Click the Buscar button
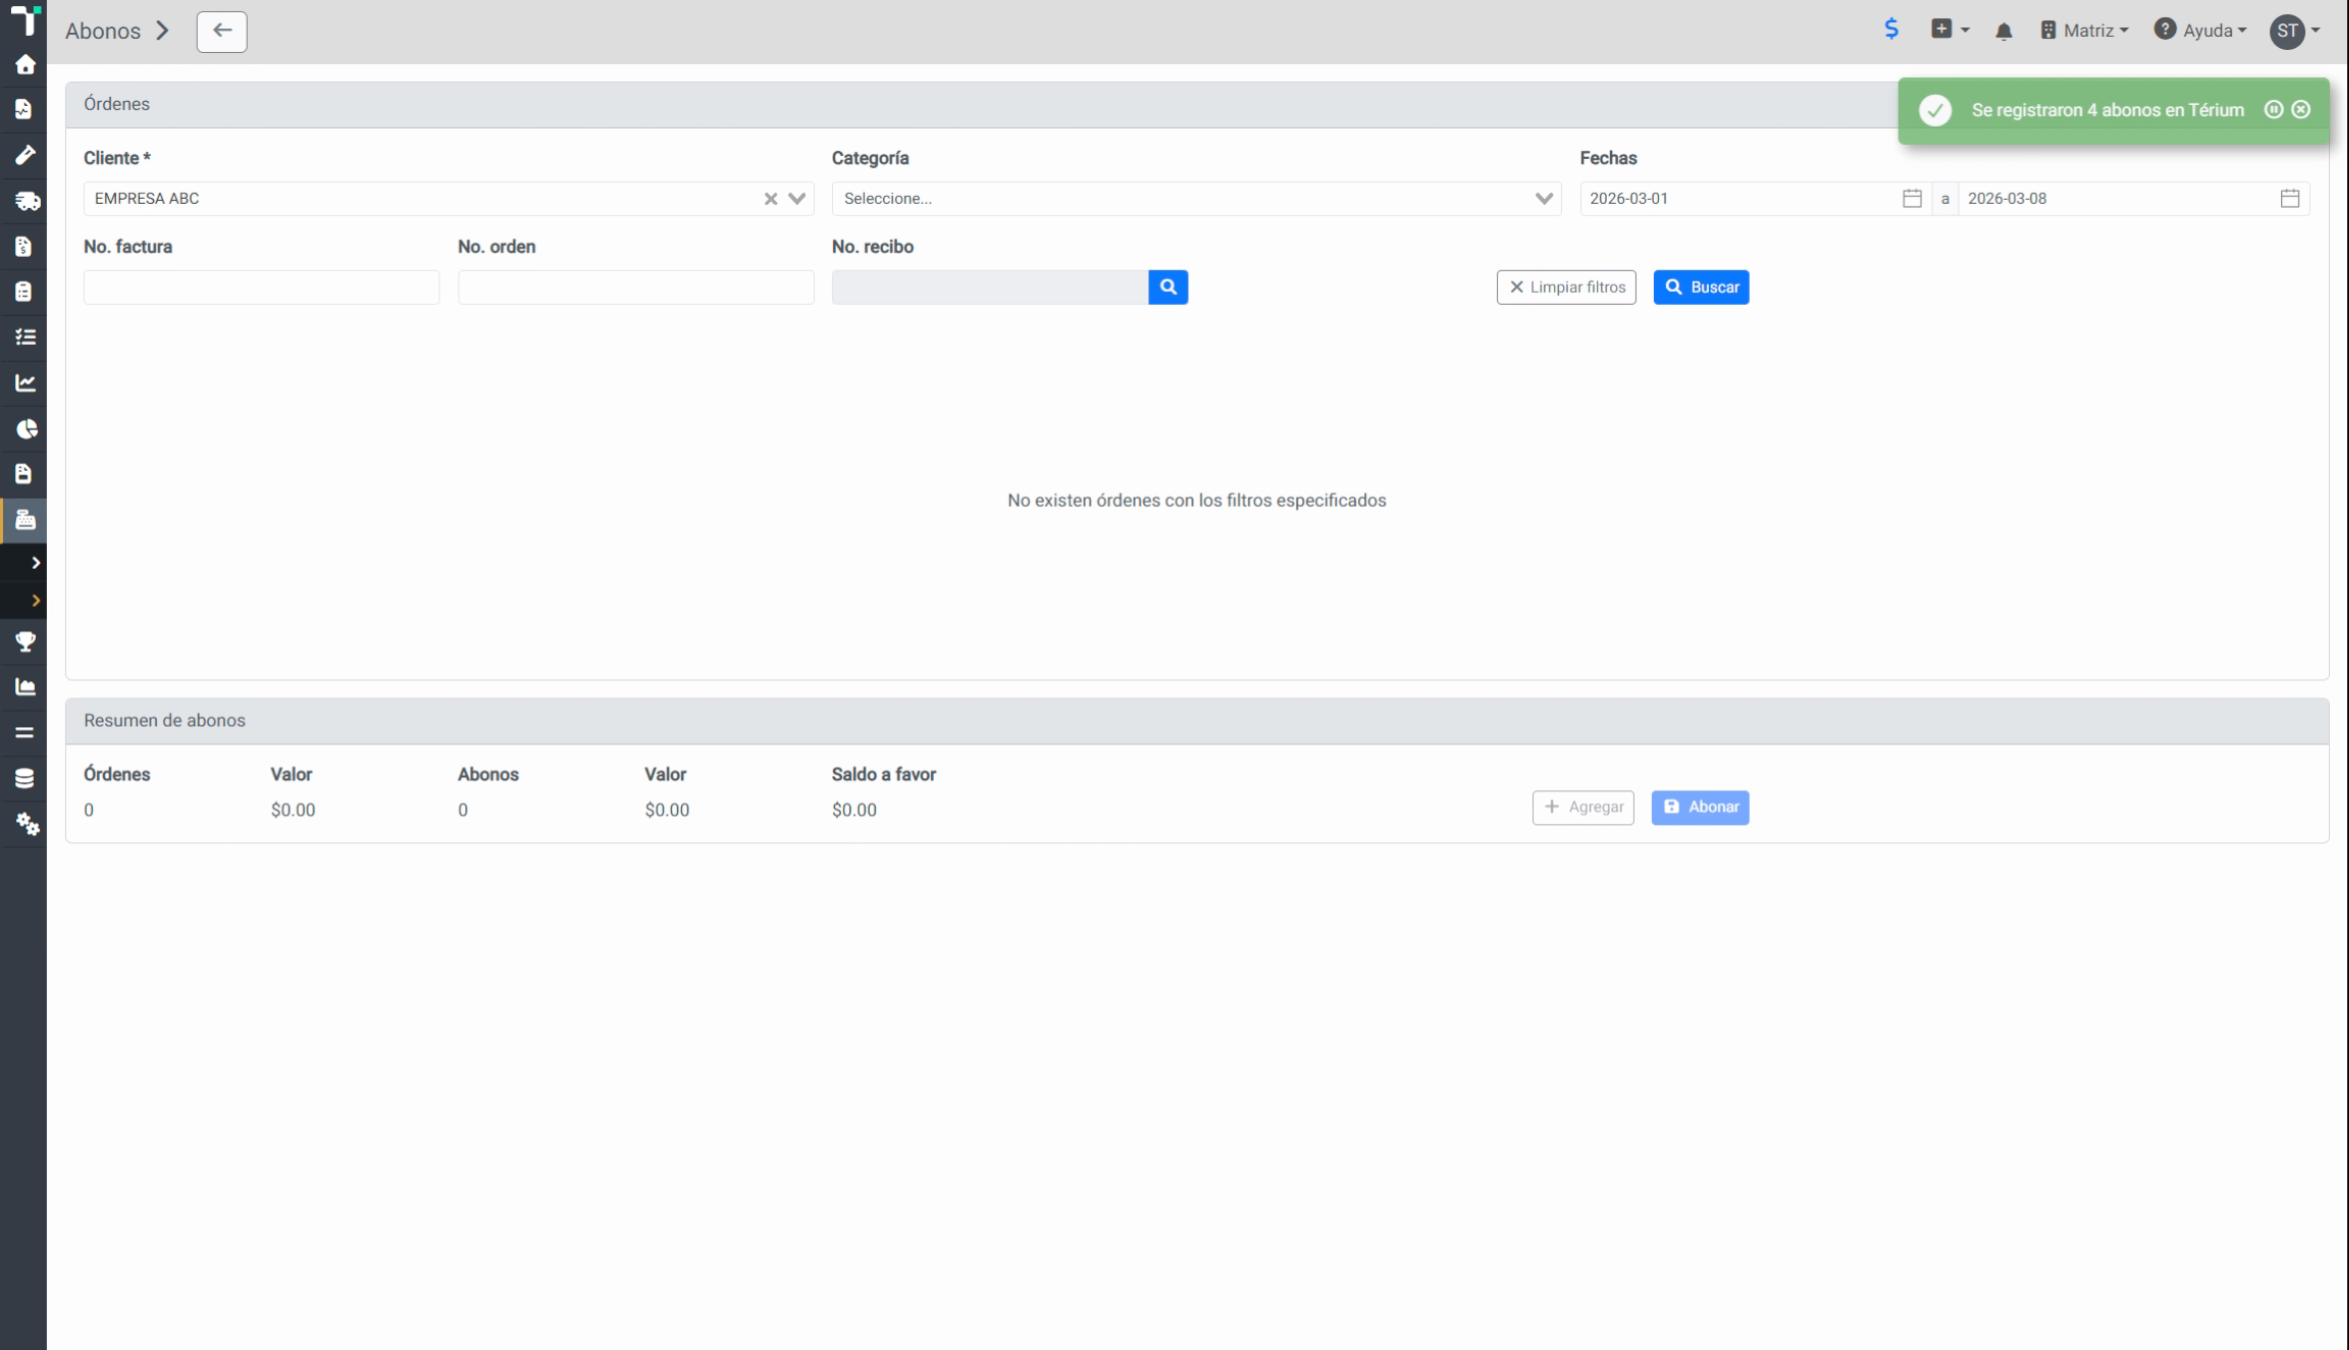Viewport: 2349px width, 1350px height. tap(1701, 287)
